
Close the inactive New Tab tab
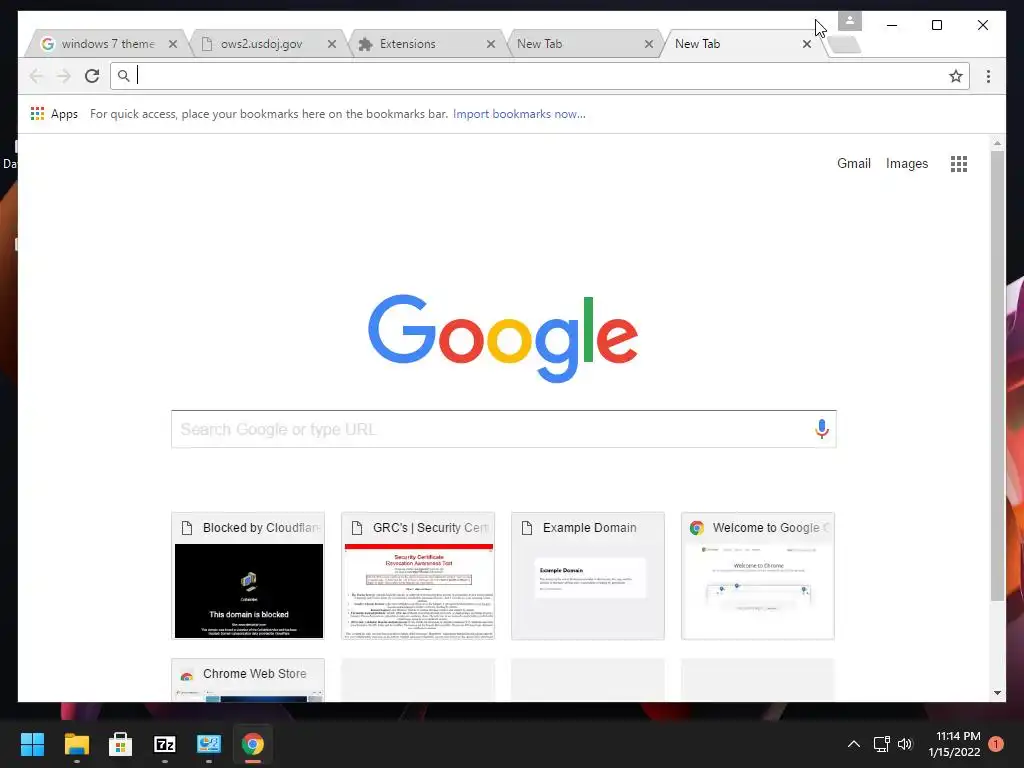point(648,44)
